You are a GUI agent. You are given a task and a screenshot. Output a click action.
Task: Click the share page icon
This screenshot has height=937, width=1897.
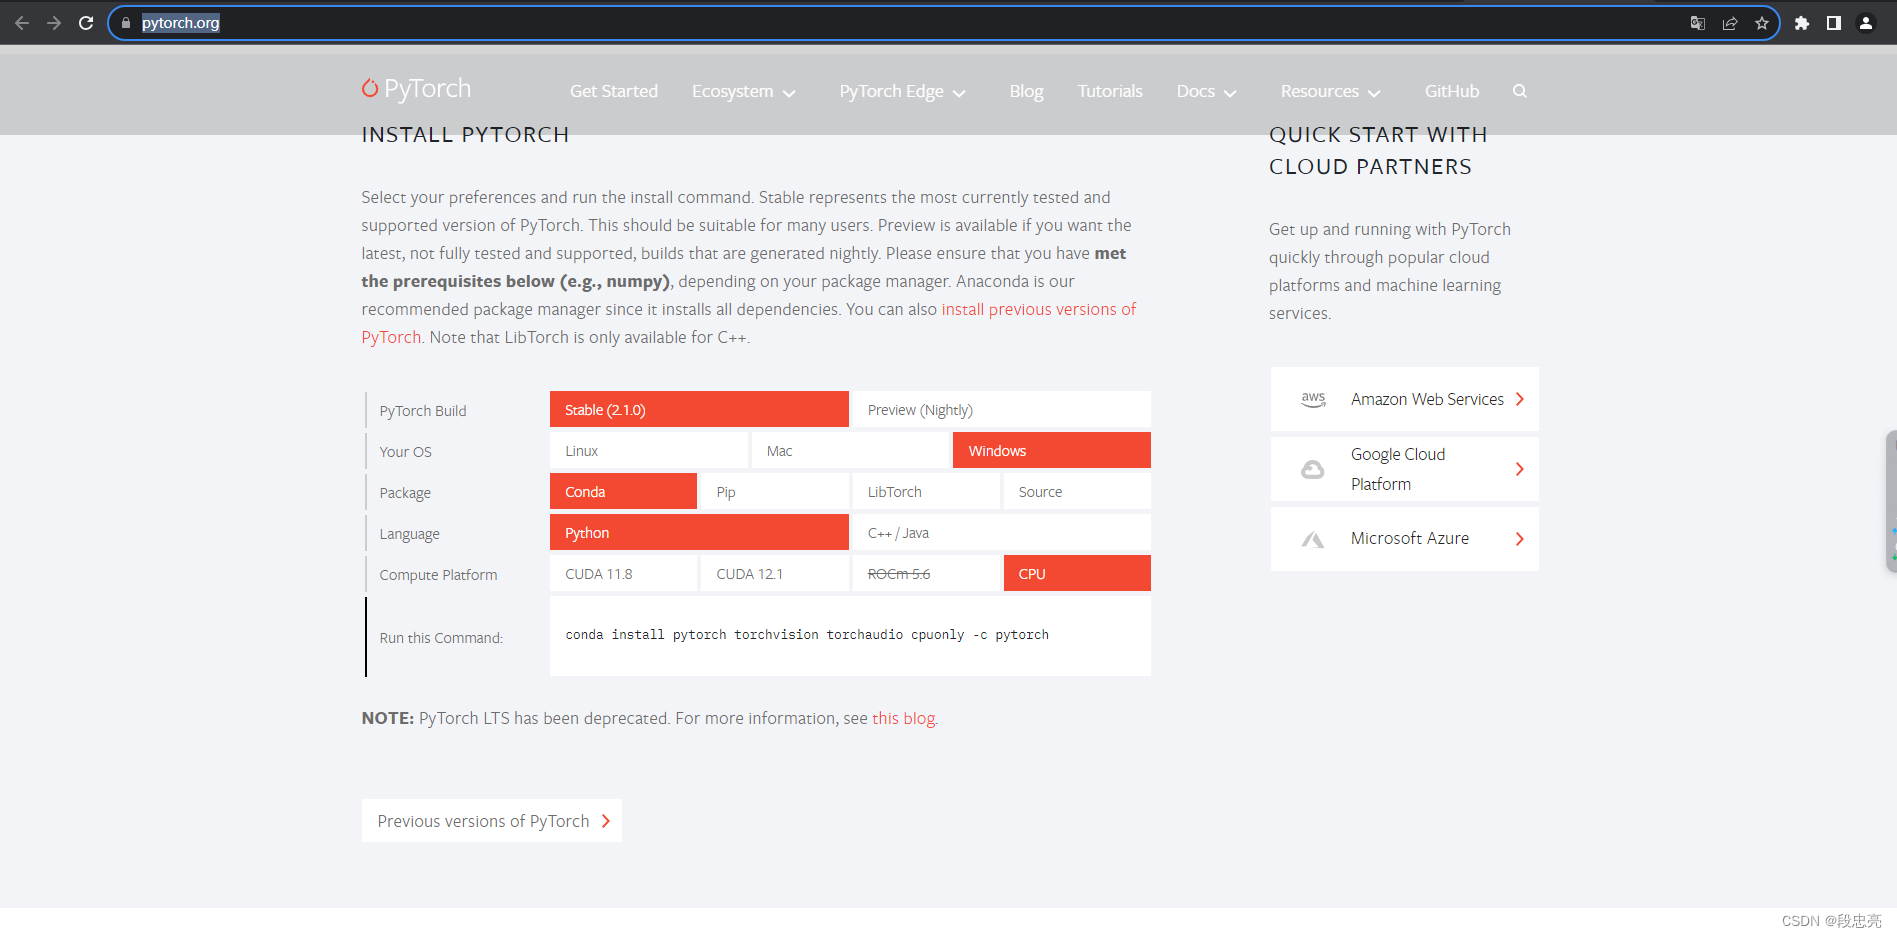pos(1730,23)
